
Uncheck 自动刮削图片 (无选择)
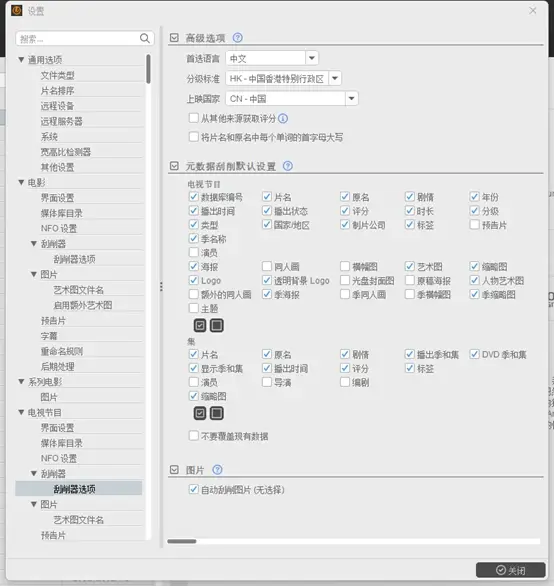[194, 490]
